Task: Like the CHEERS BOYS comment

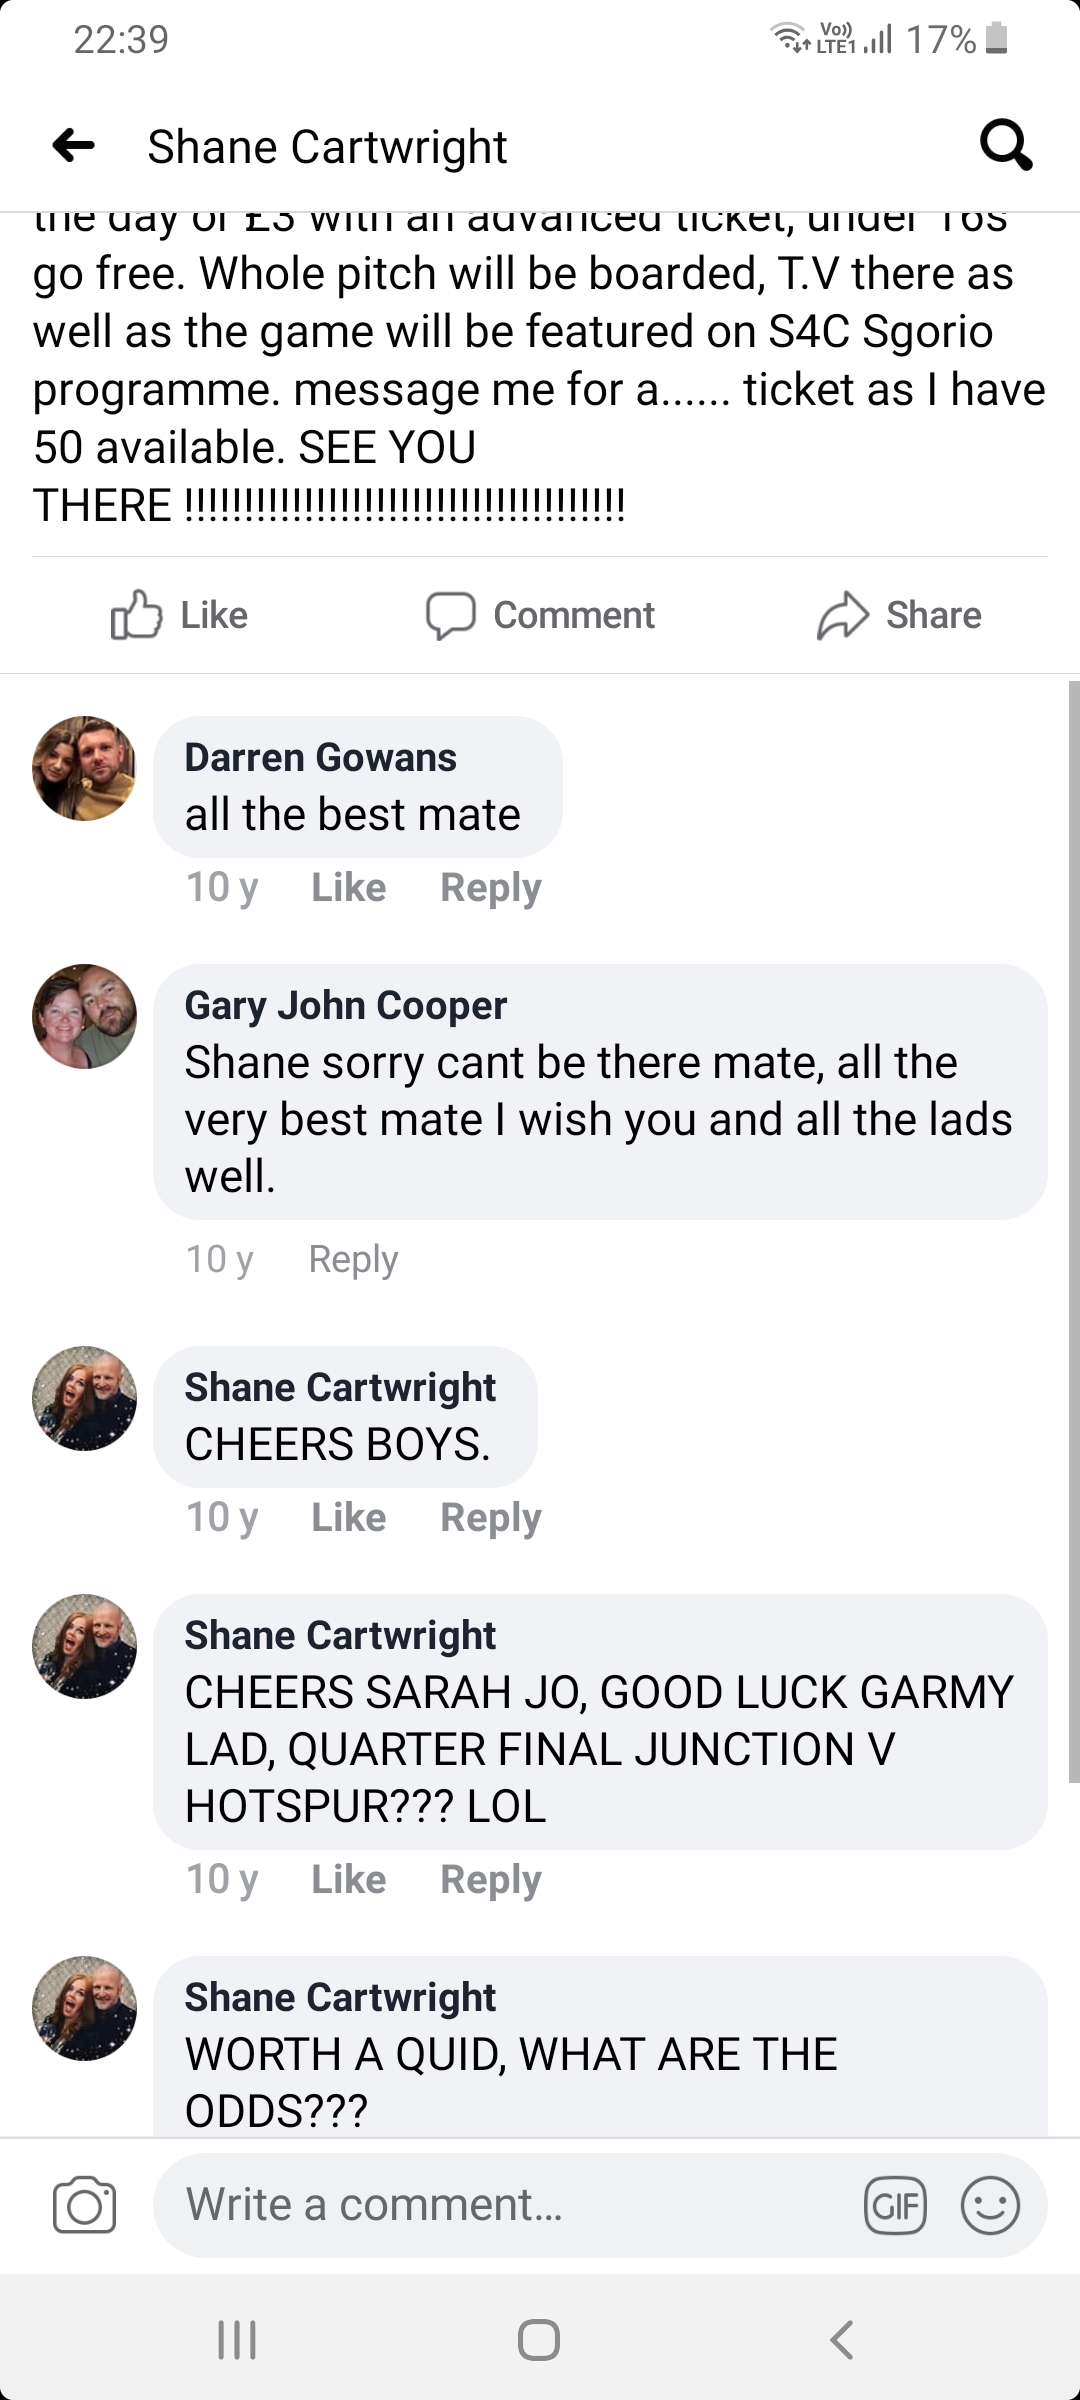Action: (x=348, y=1517)
